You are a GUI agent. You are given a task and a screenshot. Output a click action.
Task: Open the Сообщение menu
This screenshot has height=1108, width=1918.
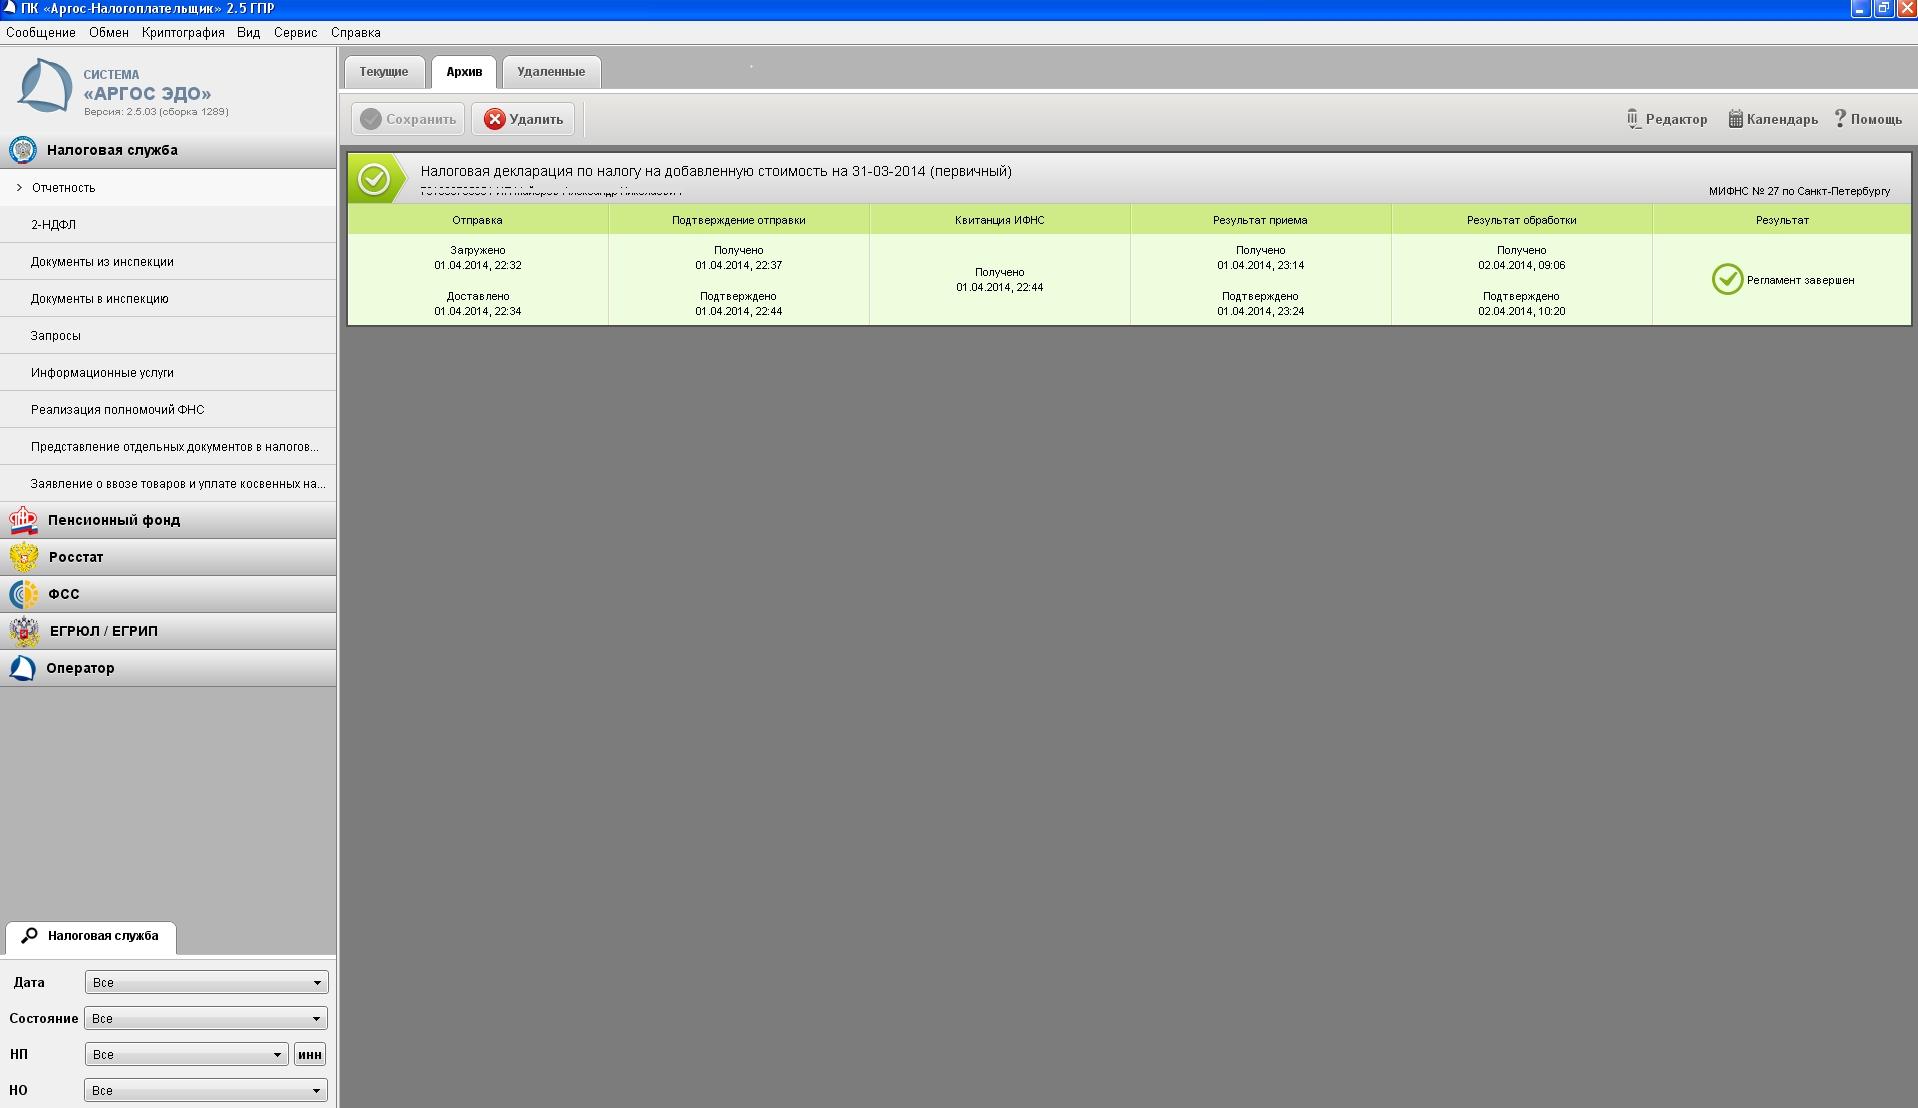[41, 33]
